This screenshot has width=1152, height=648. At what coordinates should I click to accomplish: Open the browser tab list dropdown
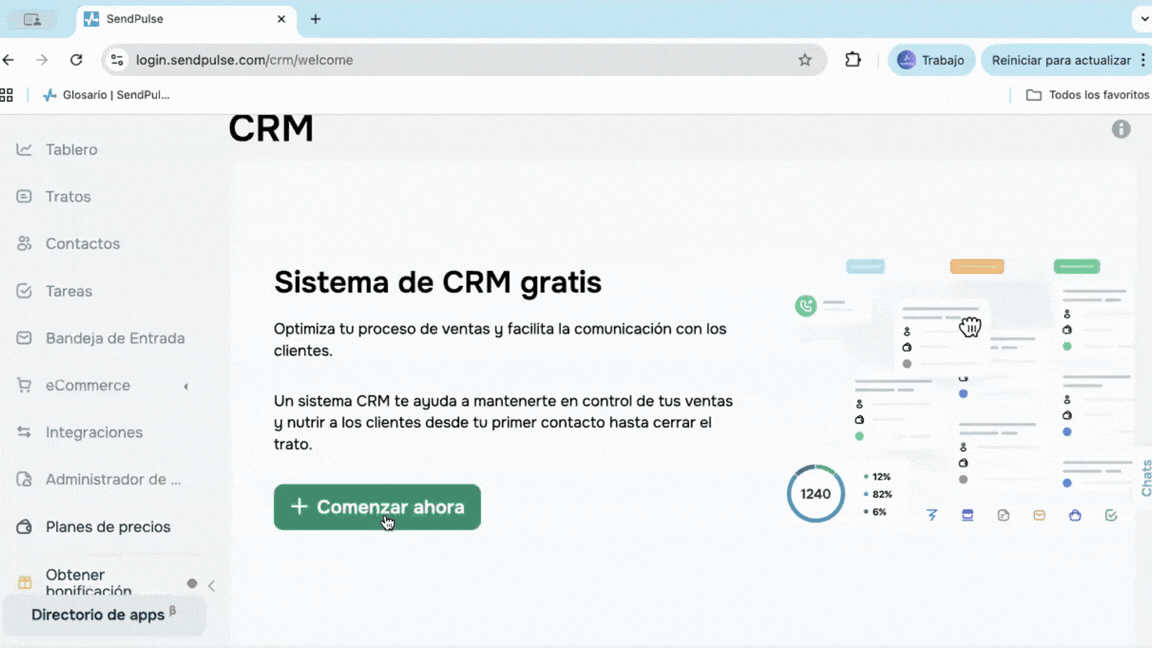1144,19
